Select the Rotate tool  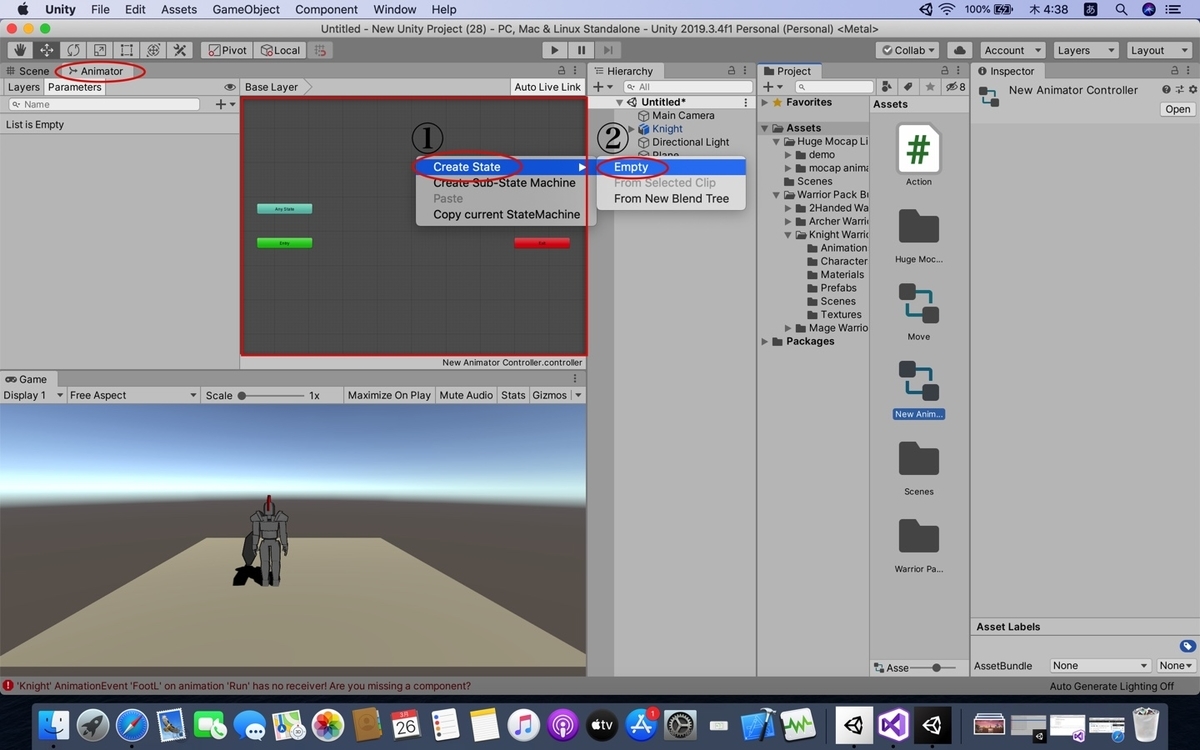[x=73, y=50]
